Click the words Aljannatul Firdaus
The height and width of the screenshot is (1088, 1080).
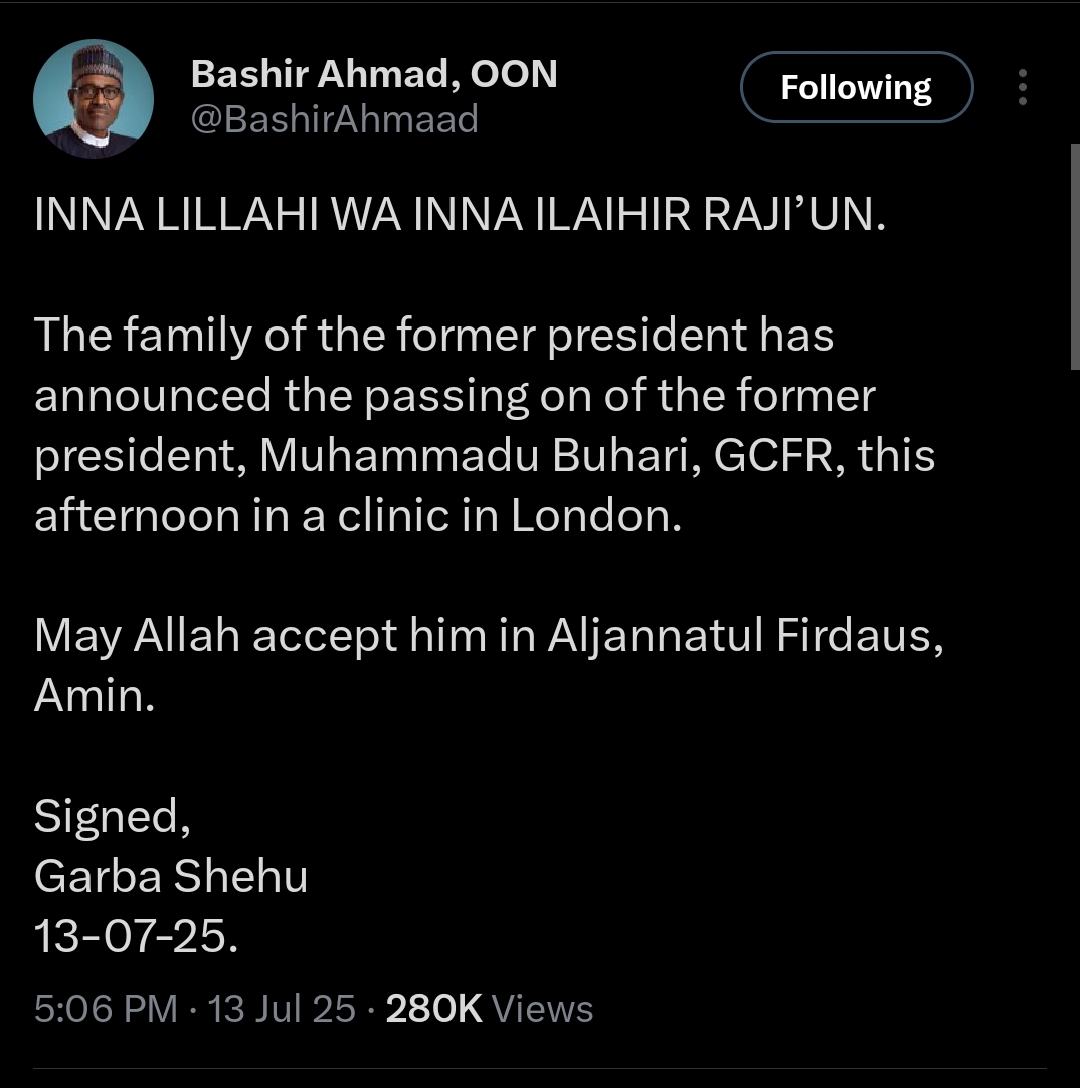744,636
